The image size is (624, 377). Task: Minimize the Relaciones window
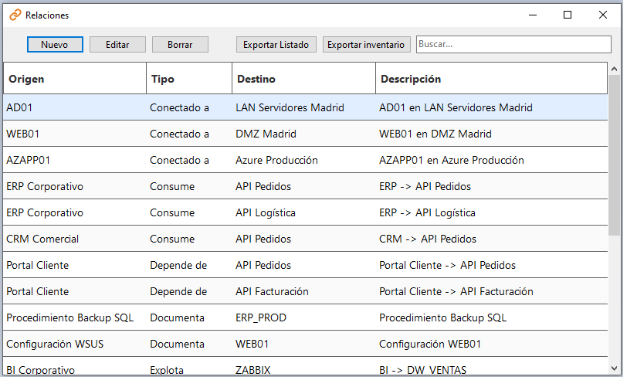[533, 15]
